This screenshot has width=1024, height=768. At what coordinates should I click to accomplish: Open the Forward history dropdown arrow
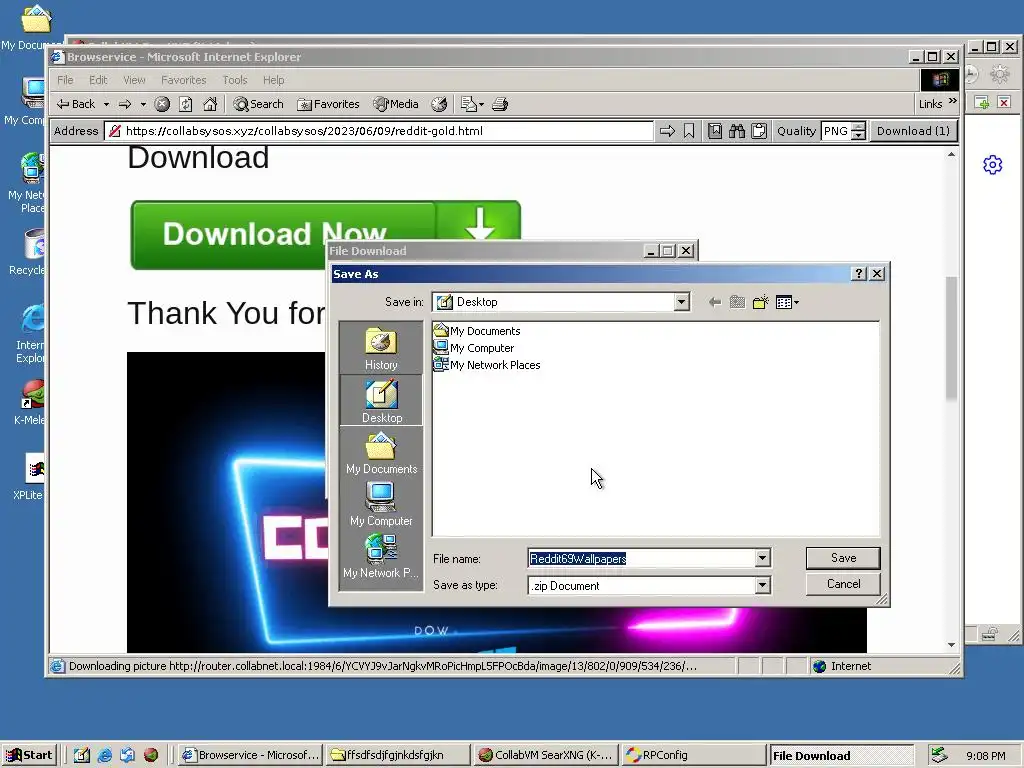tap(143, 104)
